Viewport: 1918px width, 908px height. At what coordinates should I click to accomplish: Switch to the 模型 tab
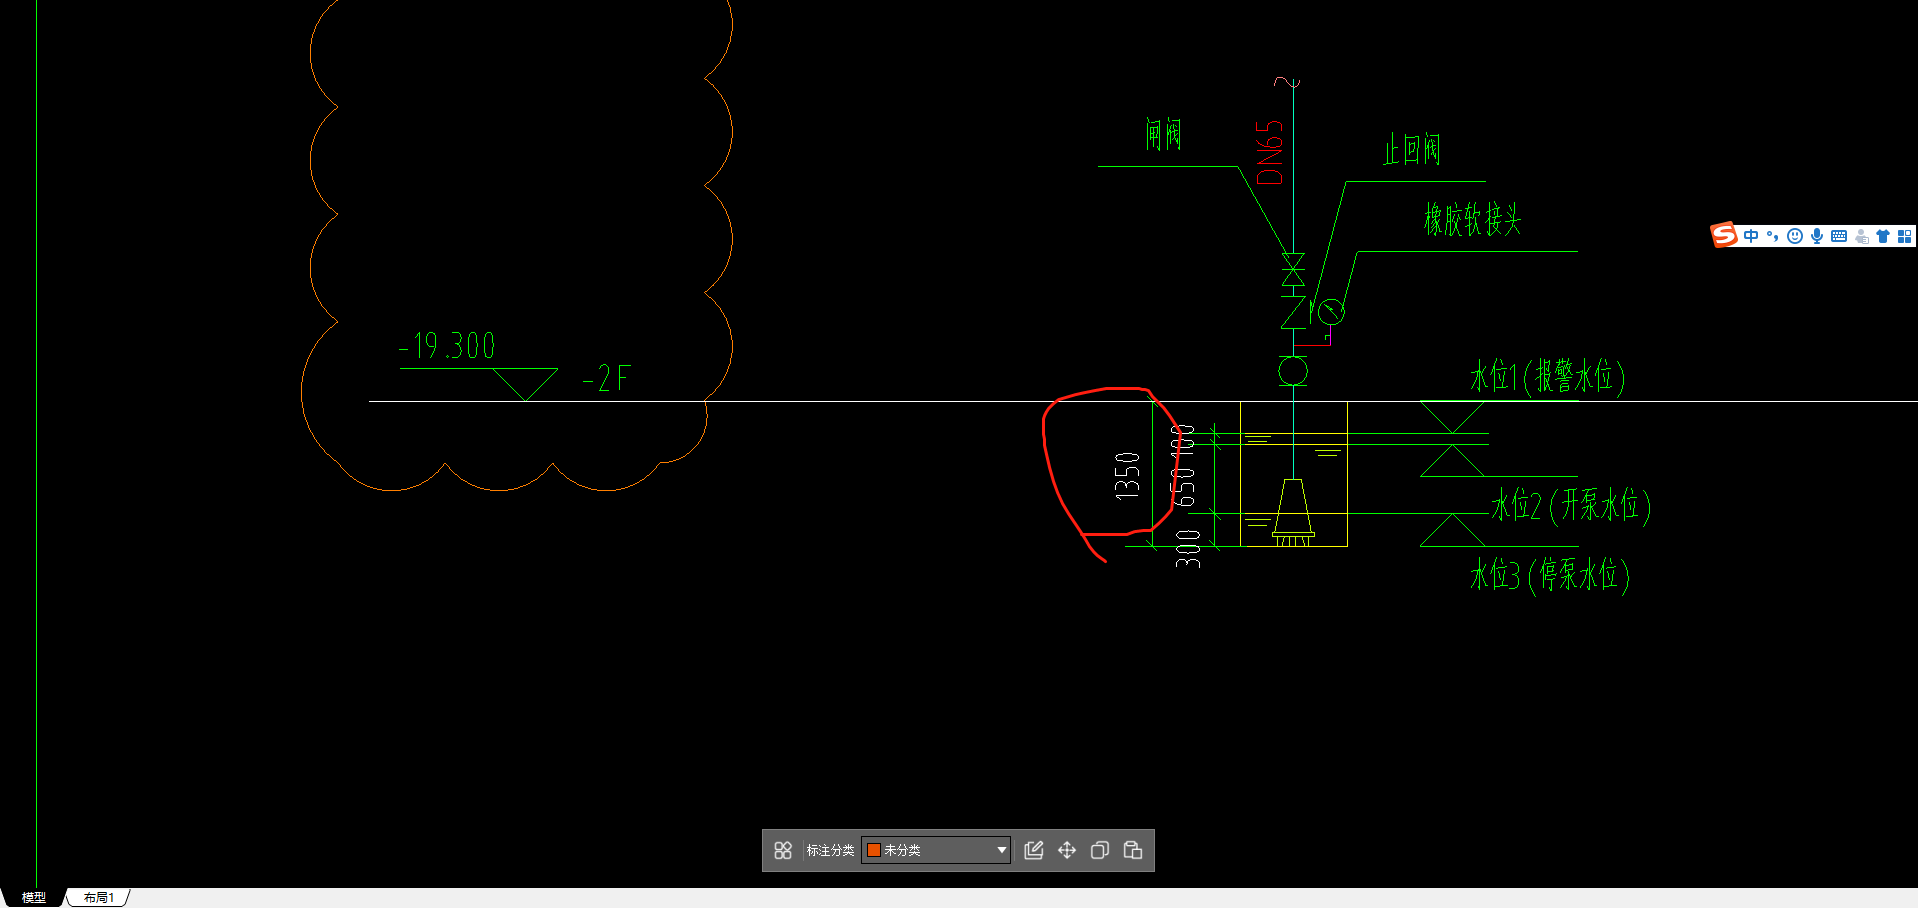click(x=34, y=898)
